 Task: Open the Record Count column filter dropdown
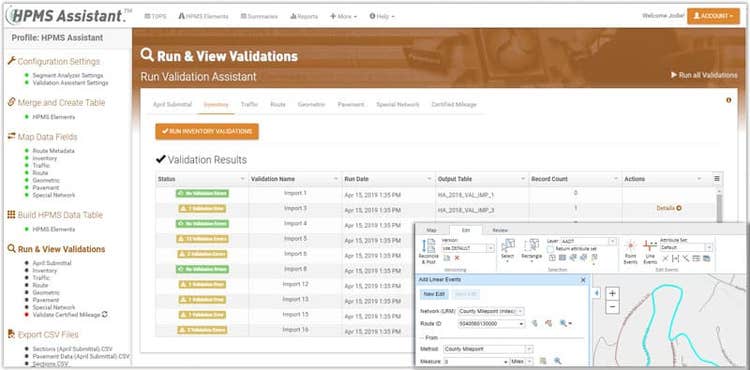(616, 179)
